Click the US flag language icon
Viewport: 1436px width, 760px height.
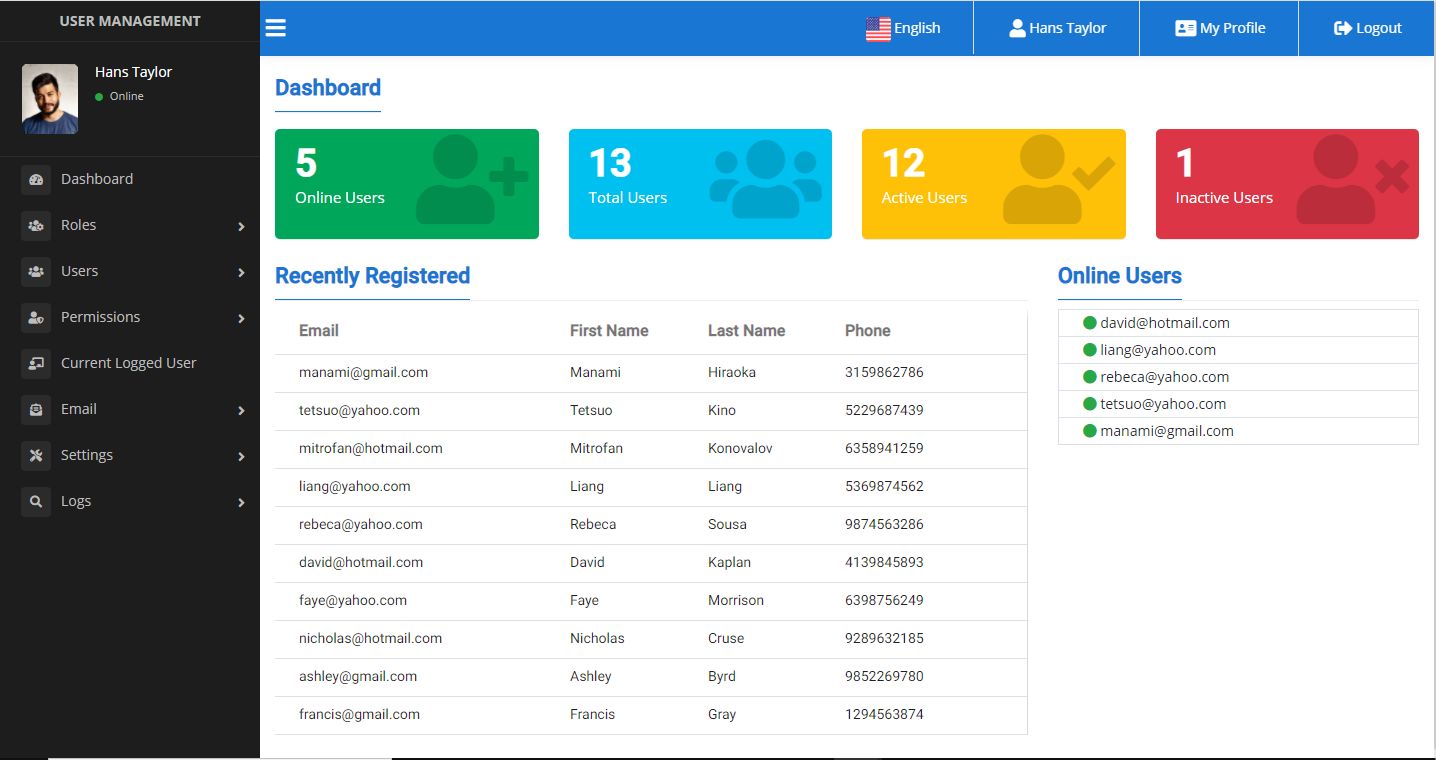878,29
